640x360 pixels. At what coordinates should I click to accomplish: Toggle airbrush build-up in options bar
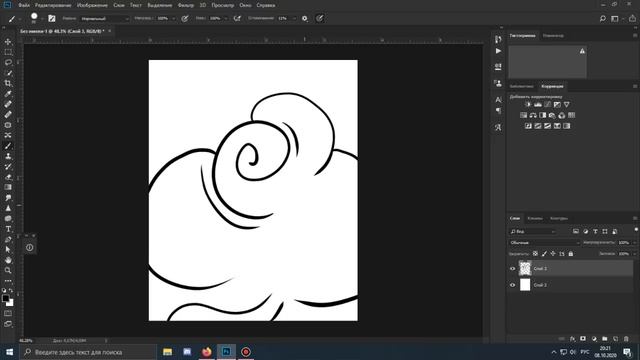(237, 18)
